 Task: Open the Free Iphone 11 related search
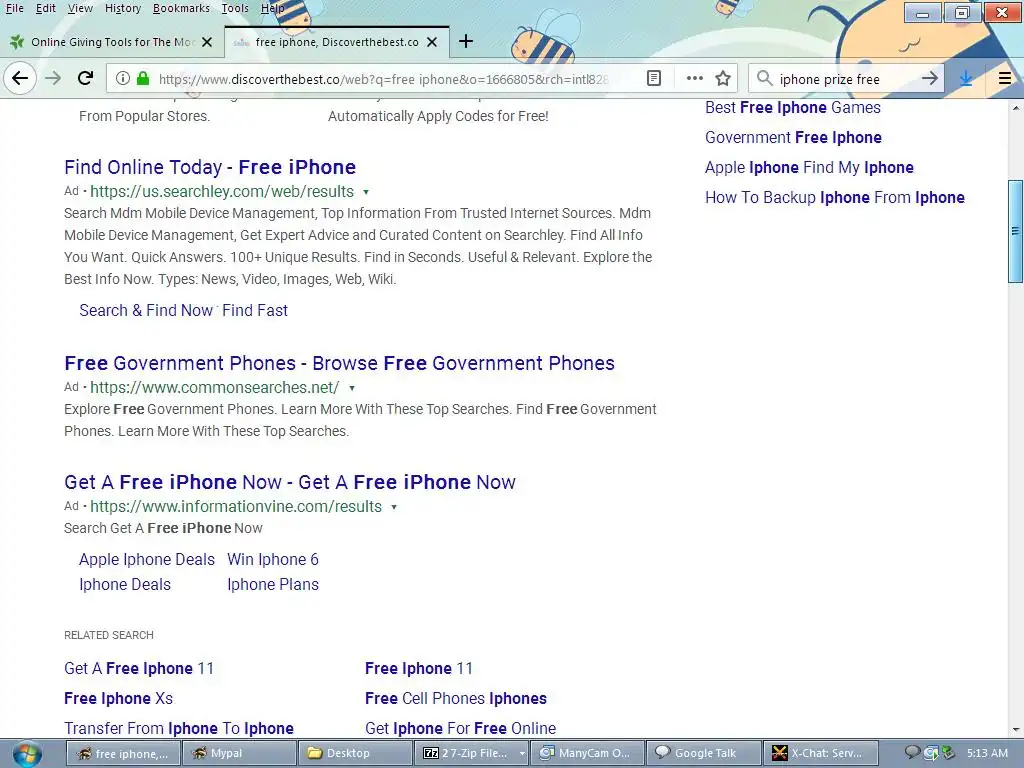[x=419, y=669]
